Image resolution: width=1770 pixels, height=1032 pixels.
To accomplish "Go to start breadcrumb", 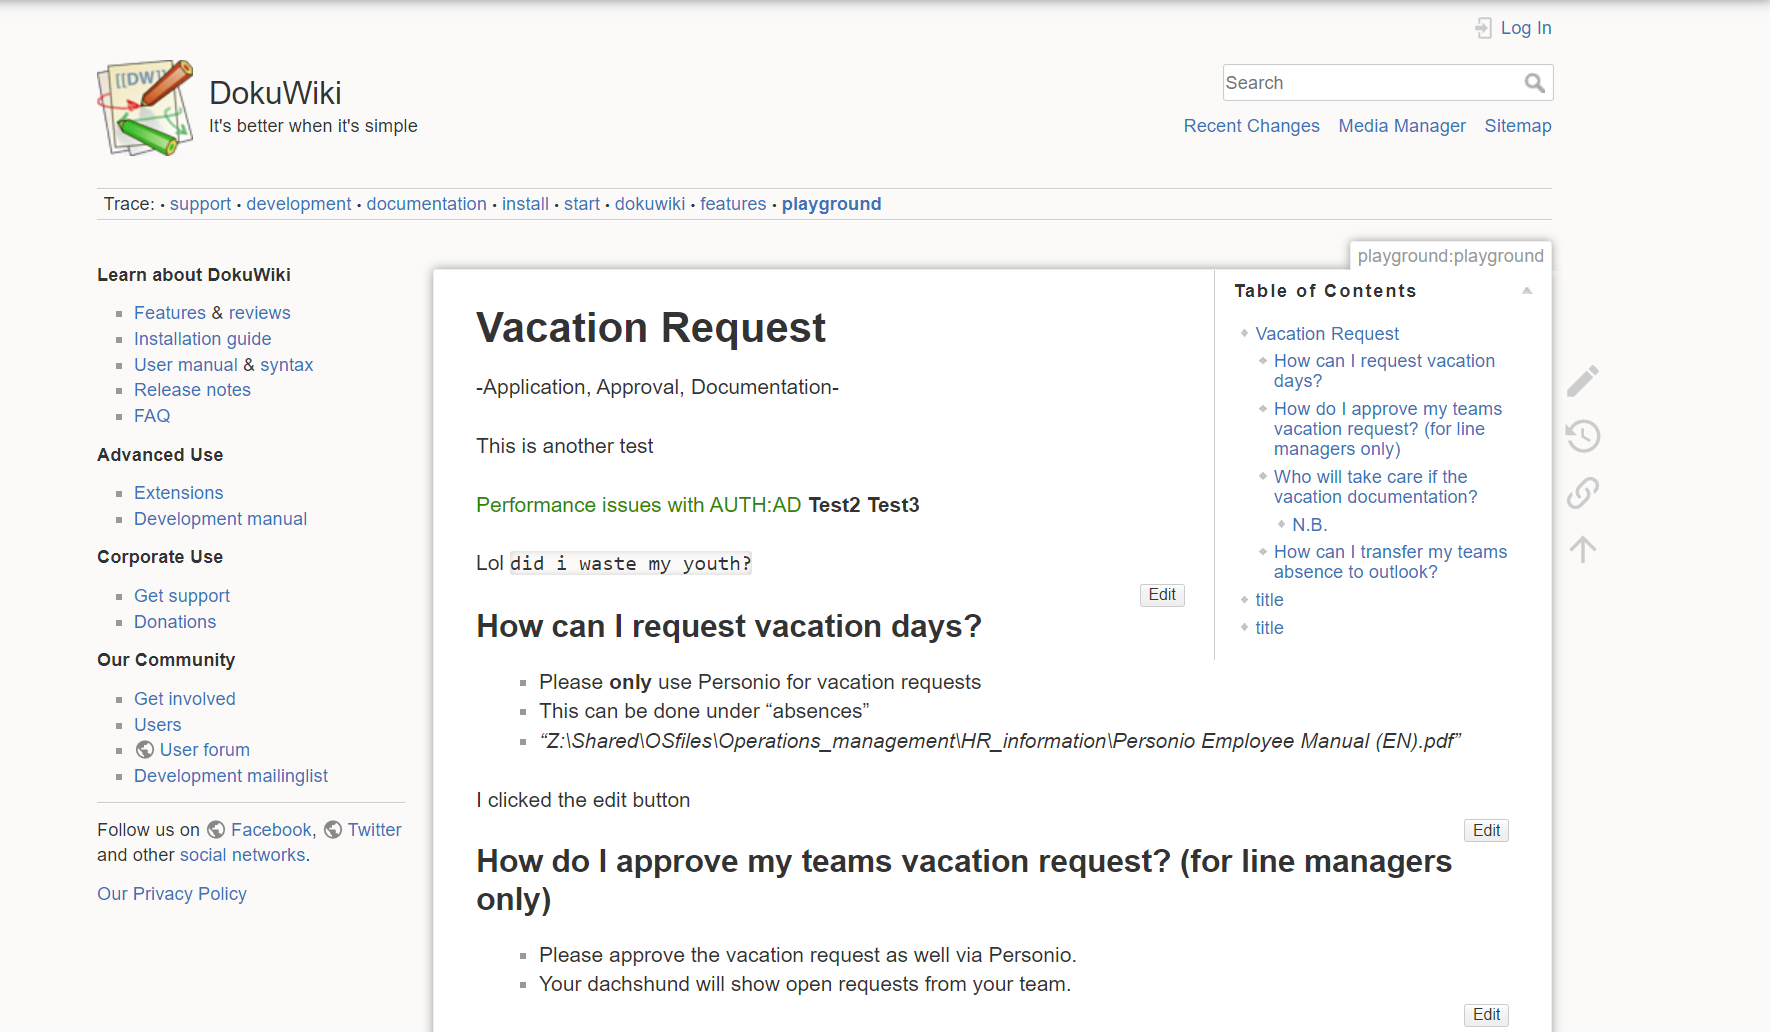I will pyautogui.click(x=582, y=204).
